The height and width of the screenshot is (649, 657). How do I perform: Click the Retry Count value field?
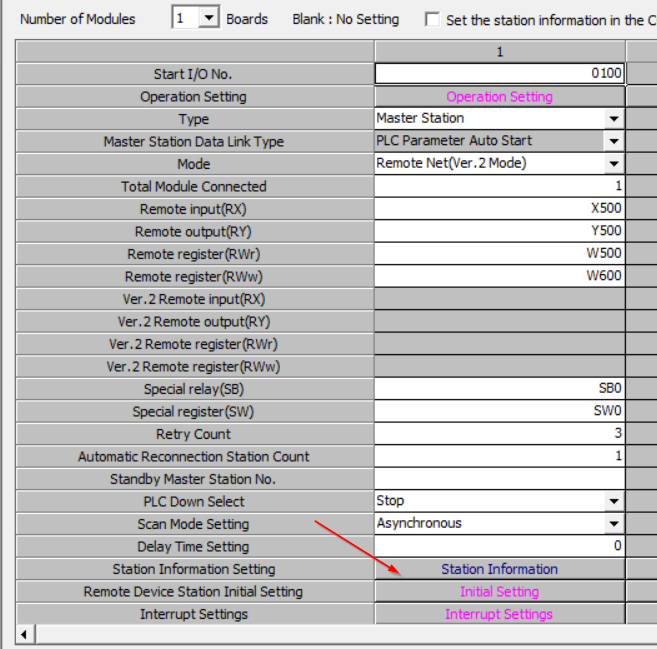pos(499,434)
